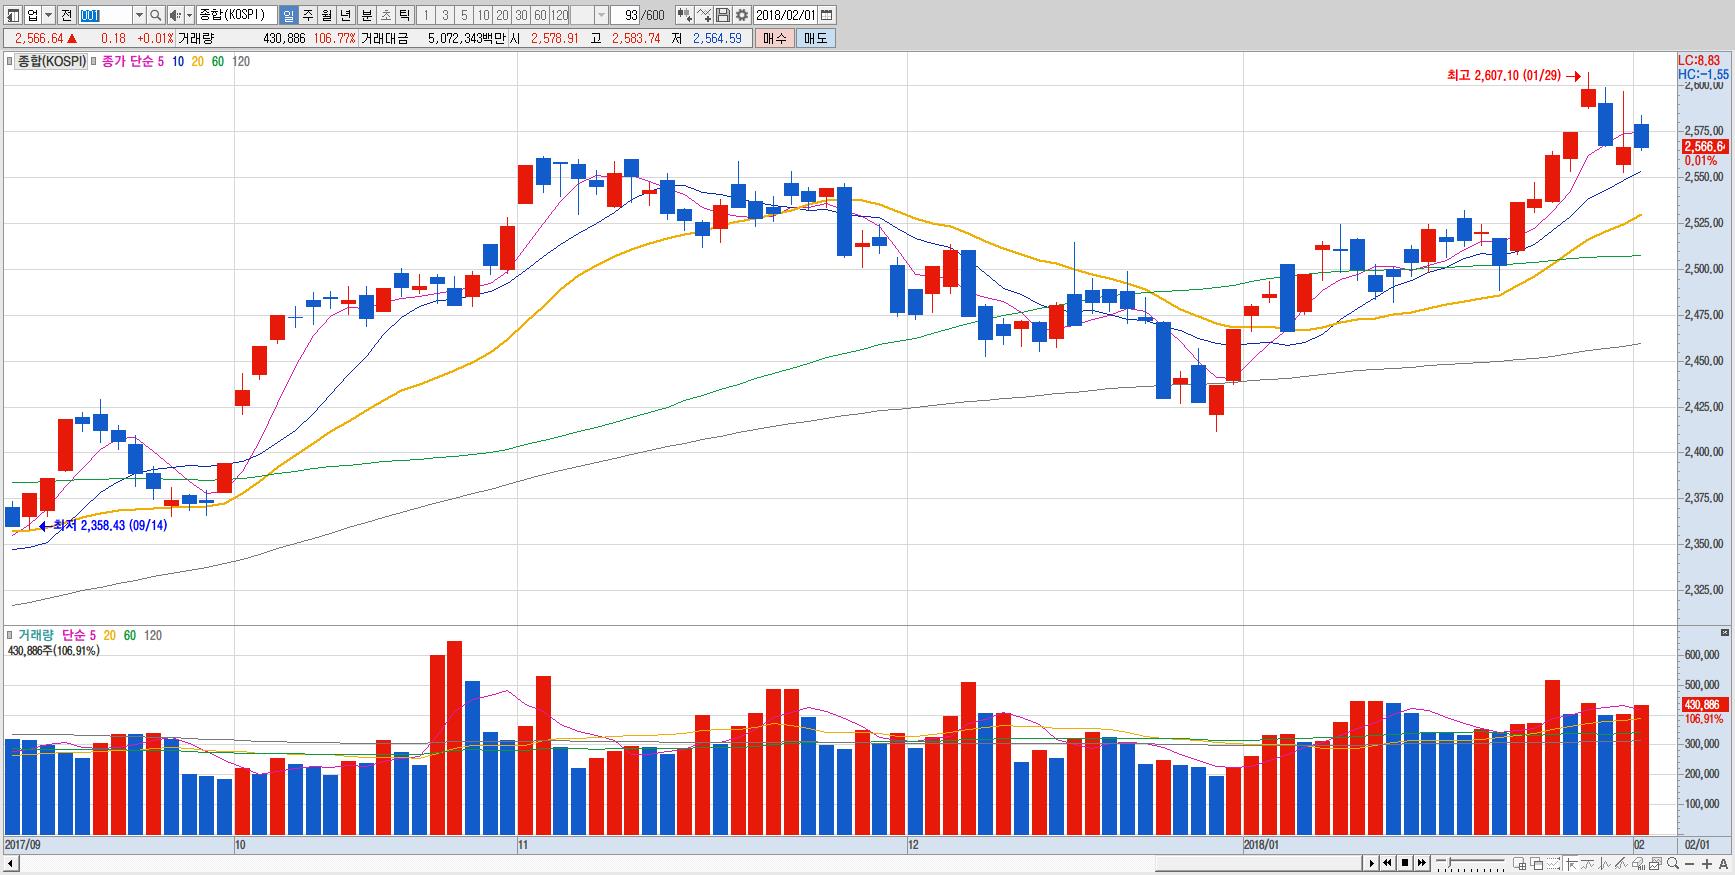Screen dimensions: 1735x875
Task: Toggle the 종합(KOSPI) price series marker
Action: (x=11, y=61)
